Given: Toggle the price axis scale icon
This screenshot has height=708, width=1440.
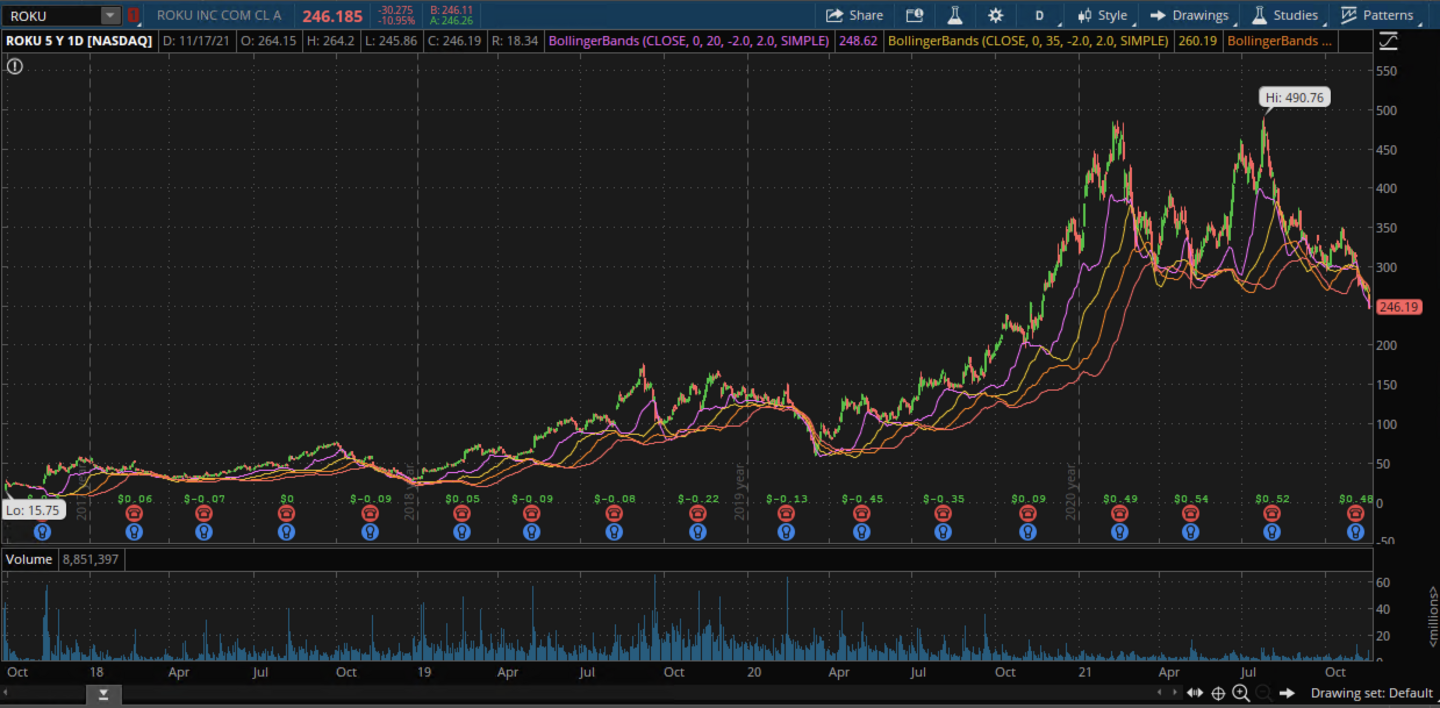Looking at the screenshot, I should pos(1388,41).
